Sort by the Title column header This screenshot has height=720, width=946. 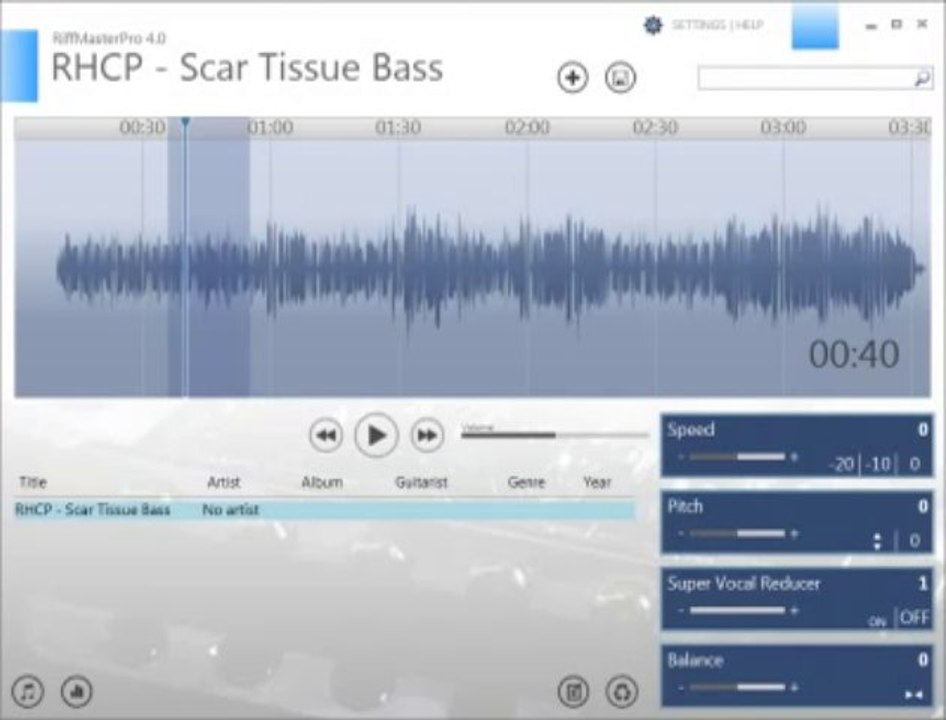[33, 482]
